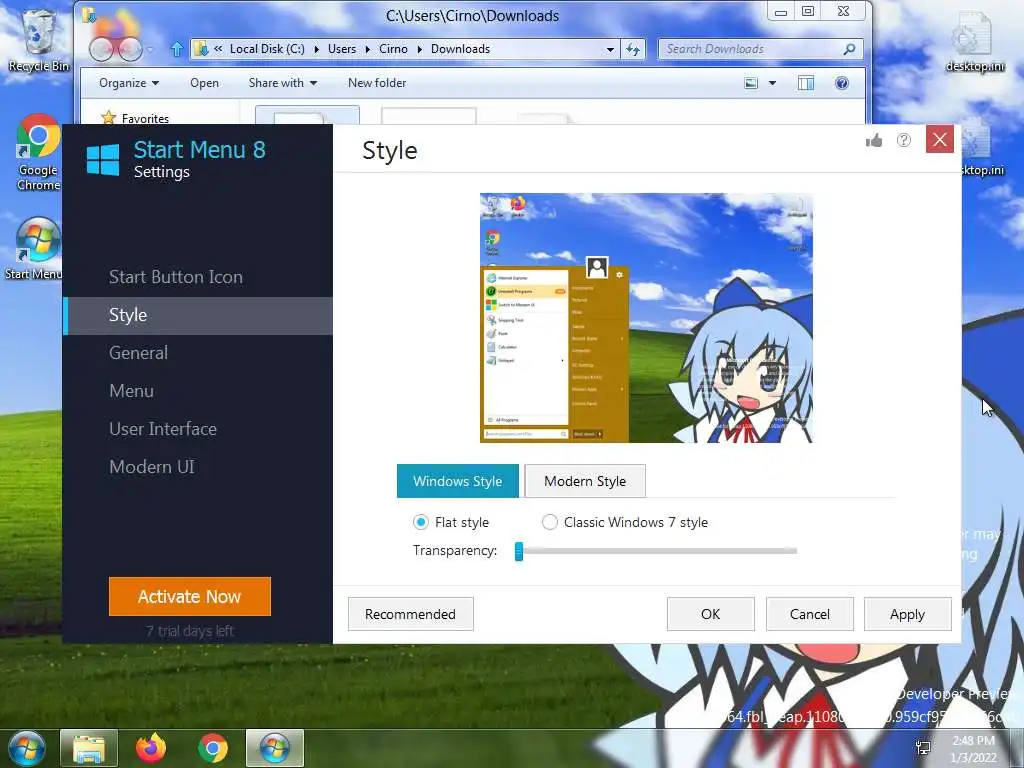Open the help question mark icon

tap(904, 140)
